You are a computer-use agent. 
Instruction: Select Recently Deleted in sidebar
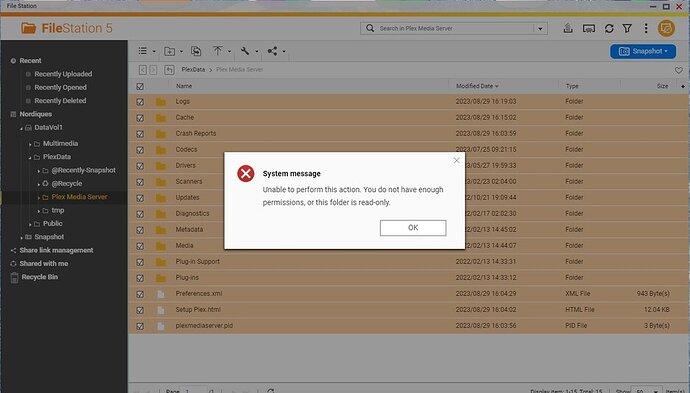click(60, 101)
